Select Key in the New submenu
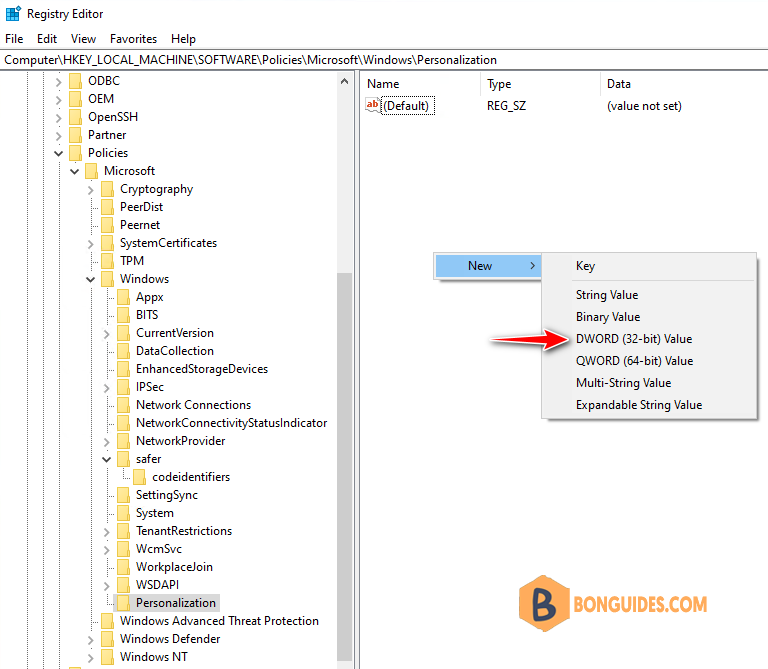The height and width of the screenshot is (669, 768). coord(585,266)
